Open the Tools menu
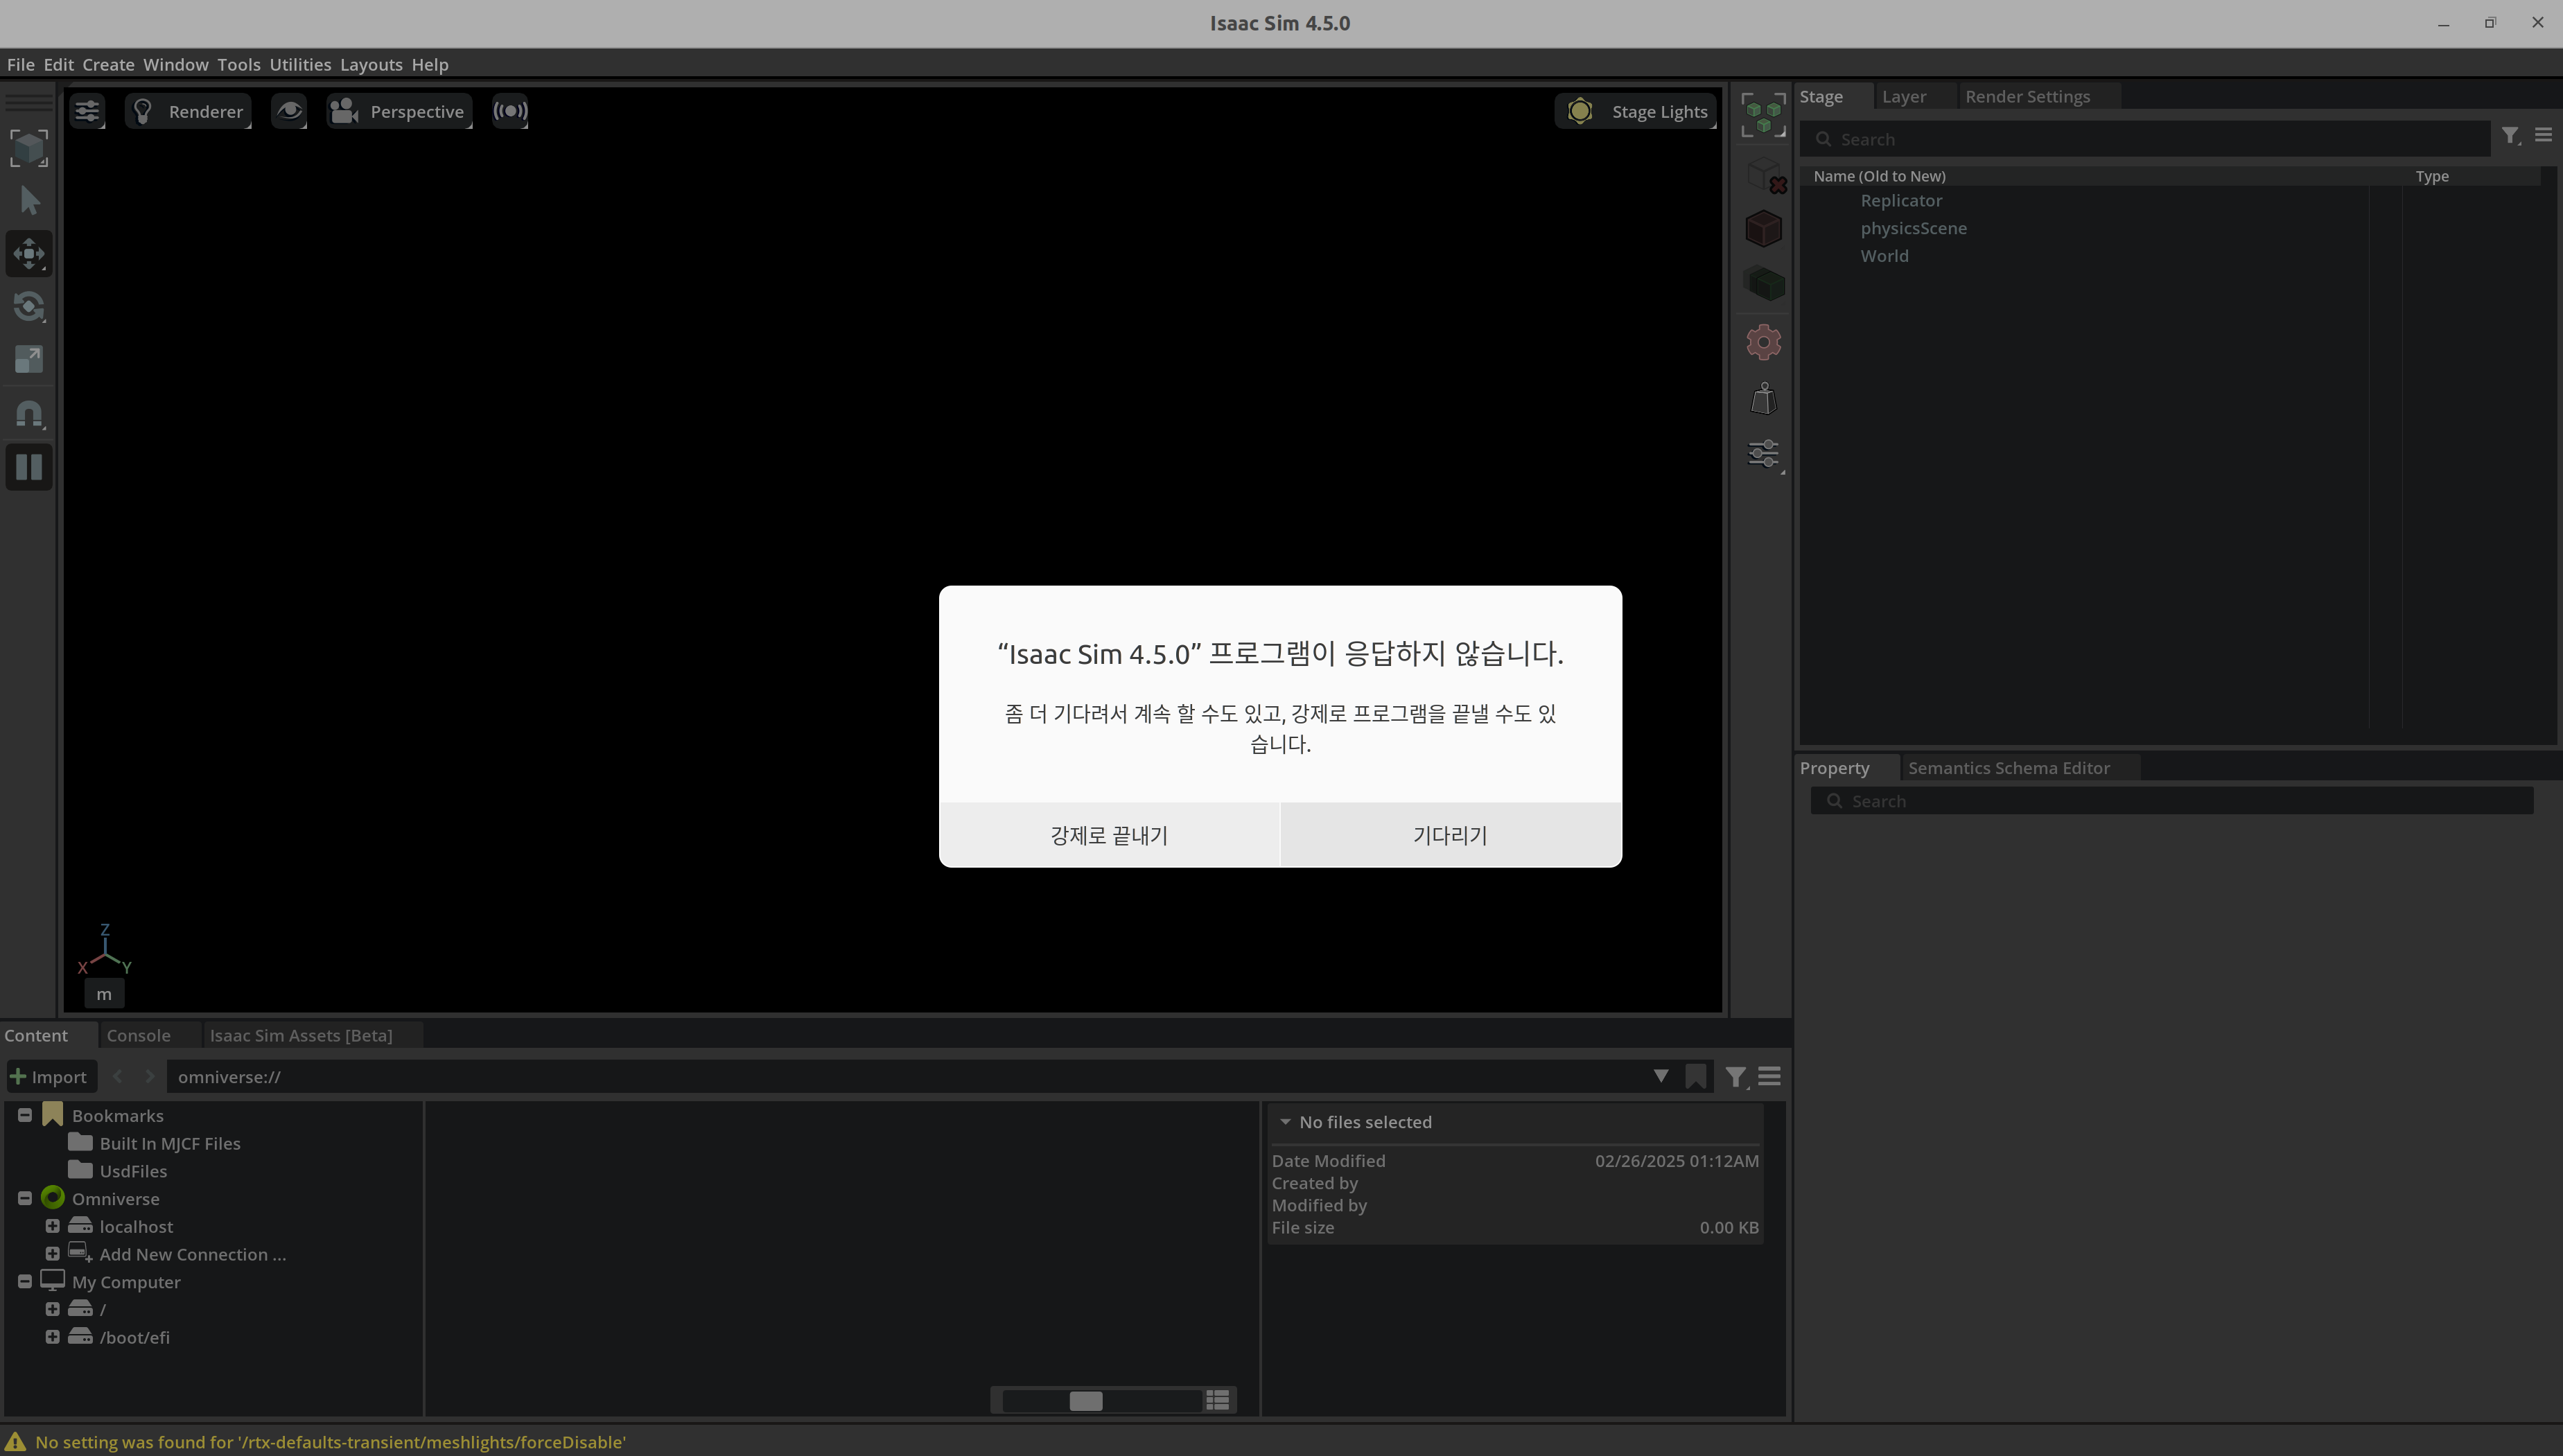Image resolution: width=2563 pixels, height=1456 pixels. [239, 64]
